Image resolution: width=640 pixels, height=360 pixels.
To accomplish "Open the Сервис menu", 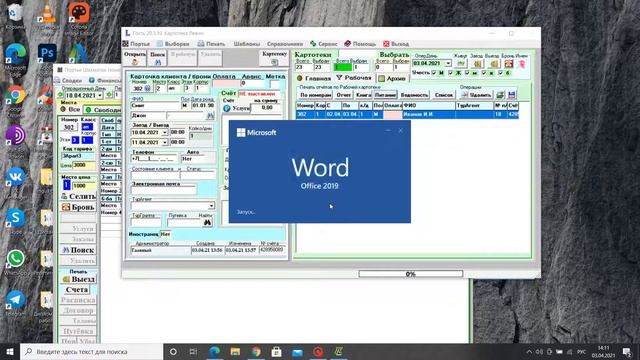I will click(x=324, y=44).
